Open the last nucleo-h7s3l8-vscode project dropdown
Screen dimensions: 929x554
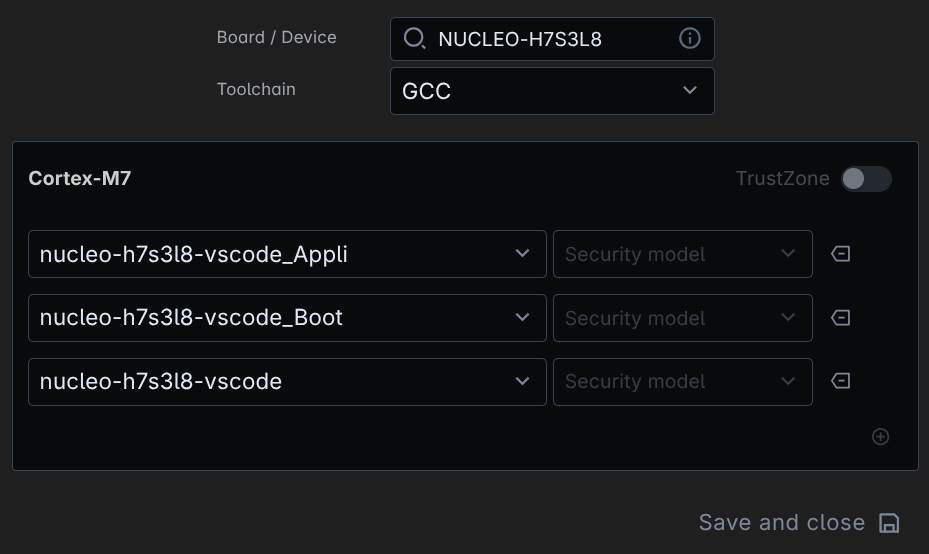coord(287,381)
